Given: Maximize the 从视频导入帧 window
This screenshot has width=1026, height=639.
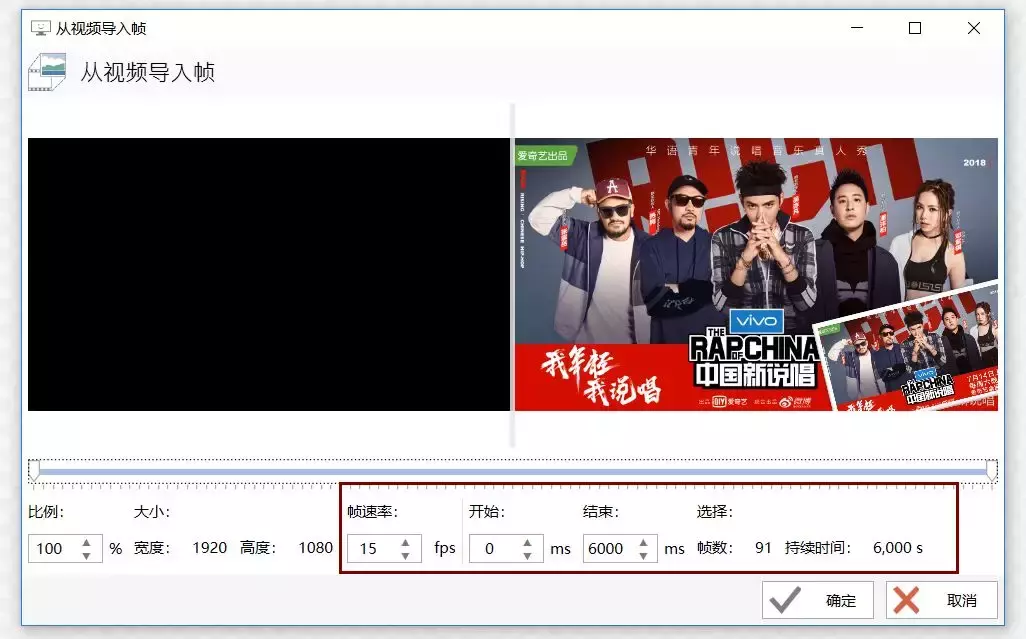Looking at the screenshot, I should (915, 28).
